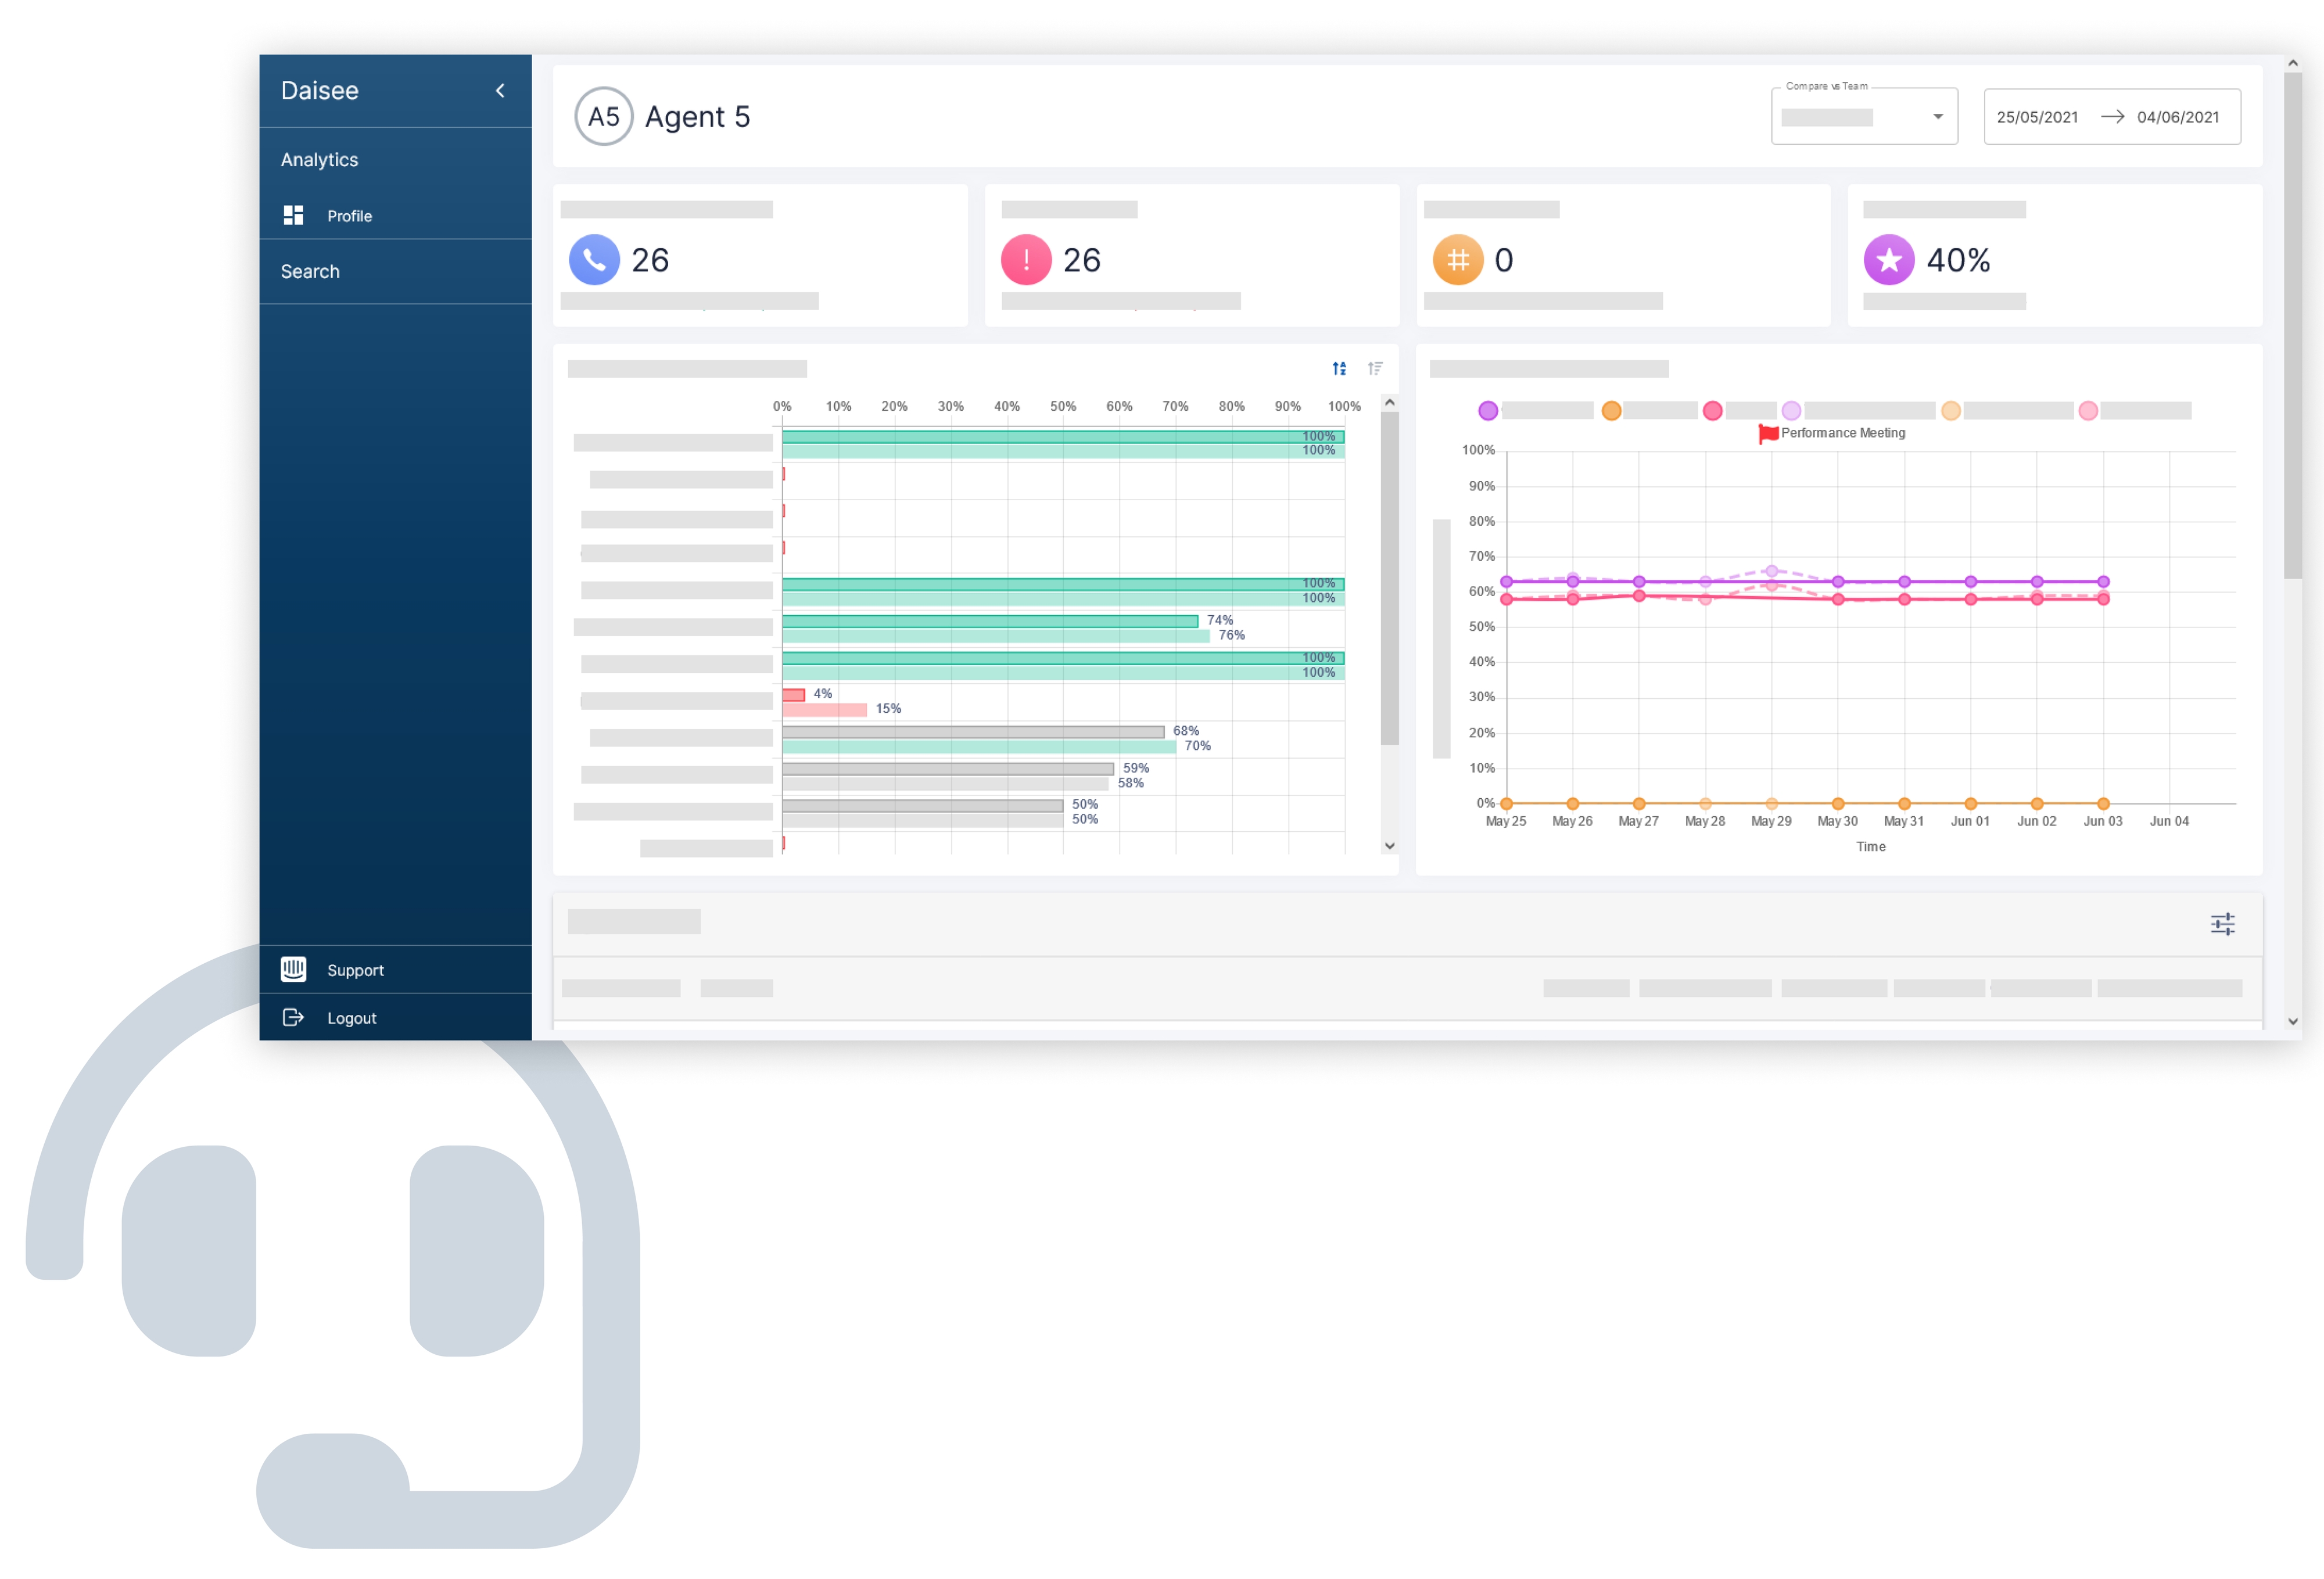Toggle the orange series in the legend
This screenshot has width=2324, height=1579.
(1611, 410)
